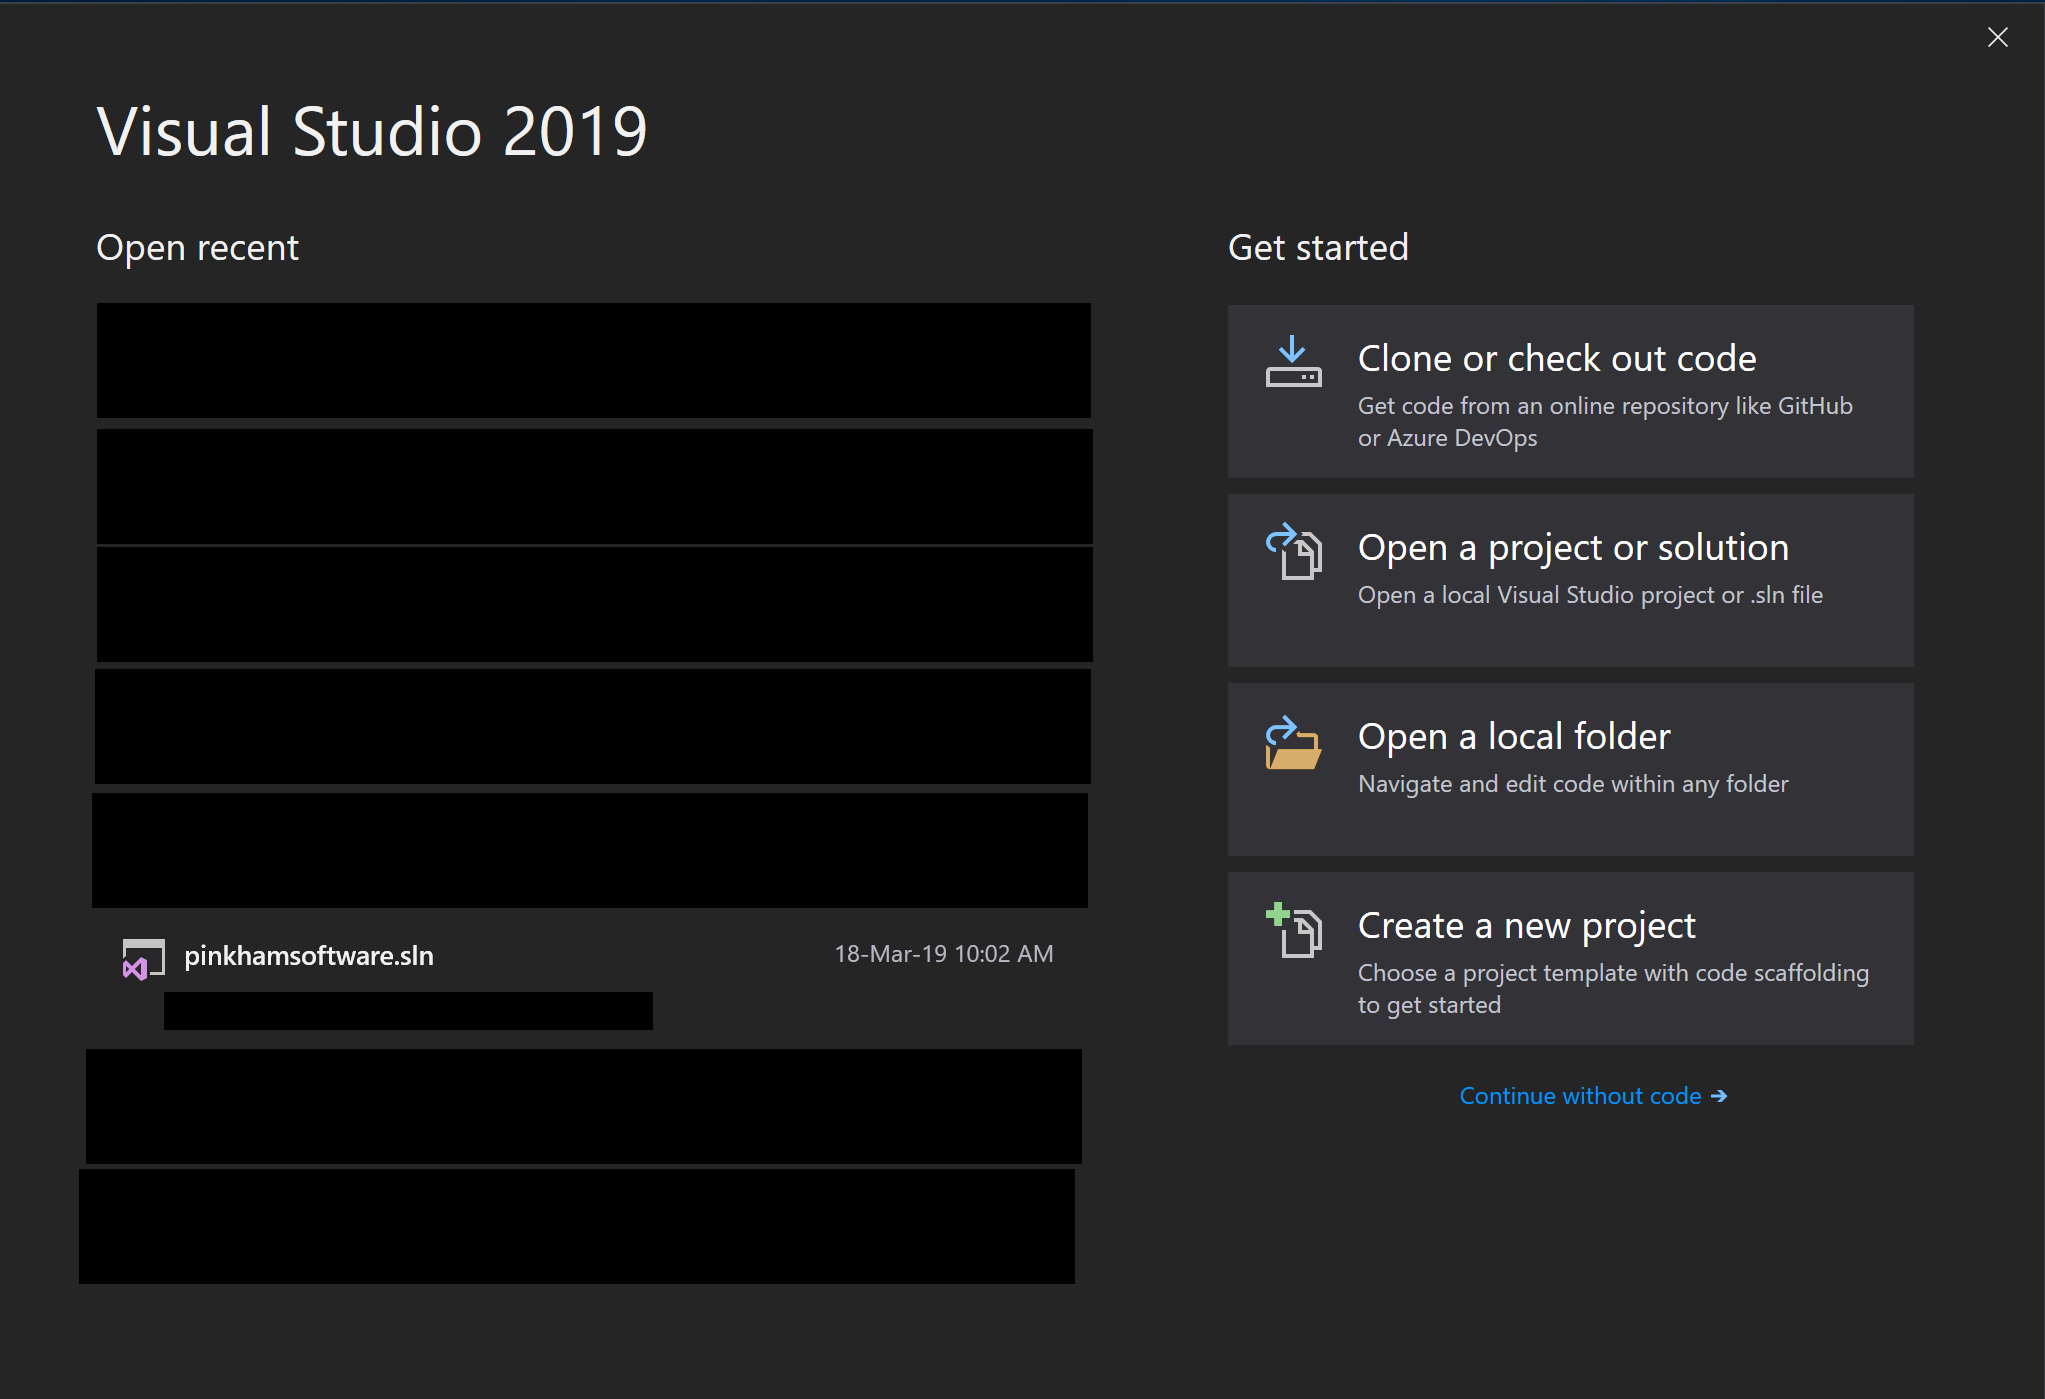Close the Visual Studio 2019 start window
Screen dimensions: 2045x1399
point(1997,37)
